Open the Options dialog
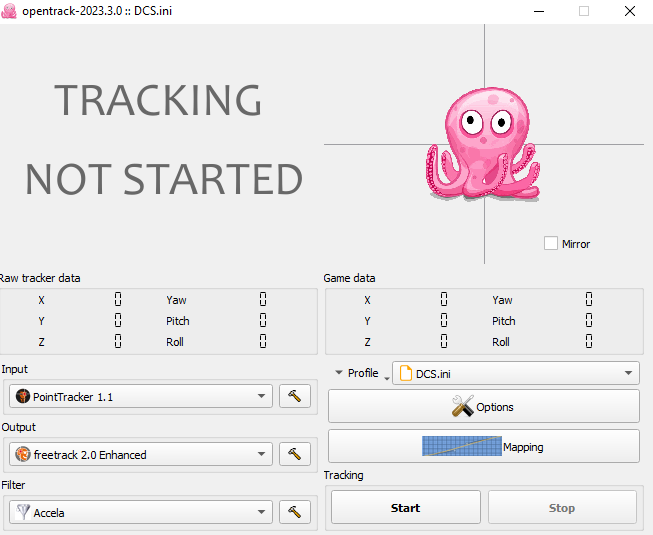This screenshot has height=535, width=653. pos(484,406)
